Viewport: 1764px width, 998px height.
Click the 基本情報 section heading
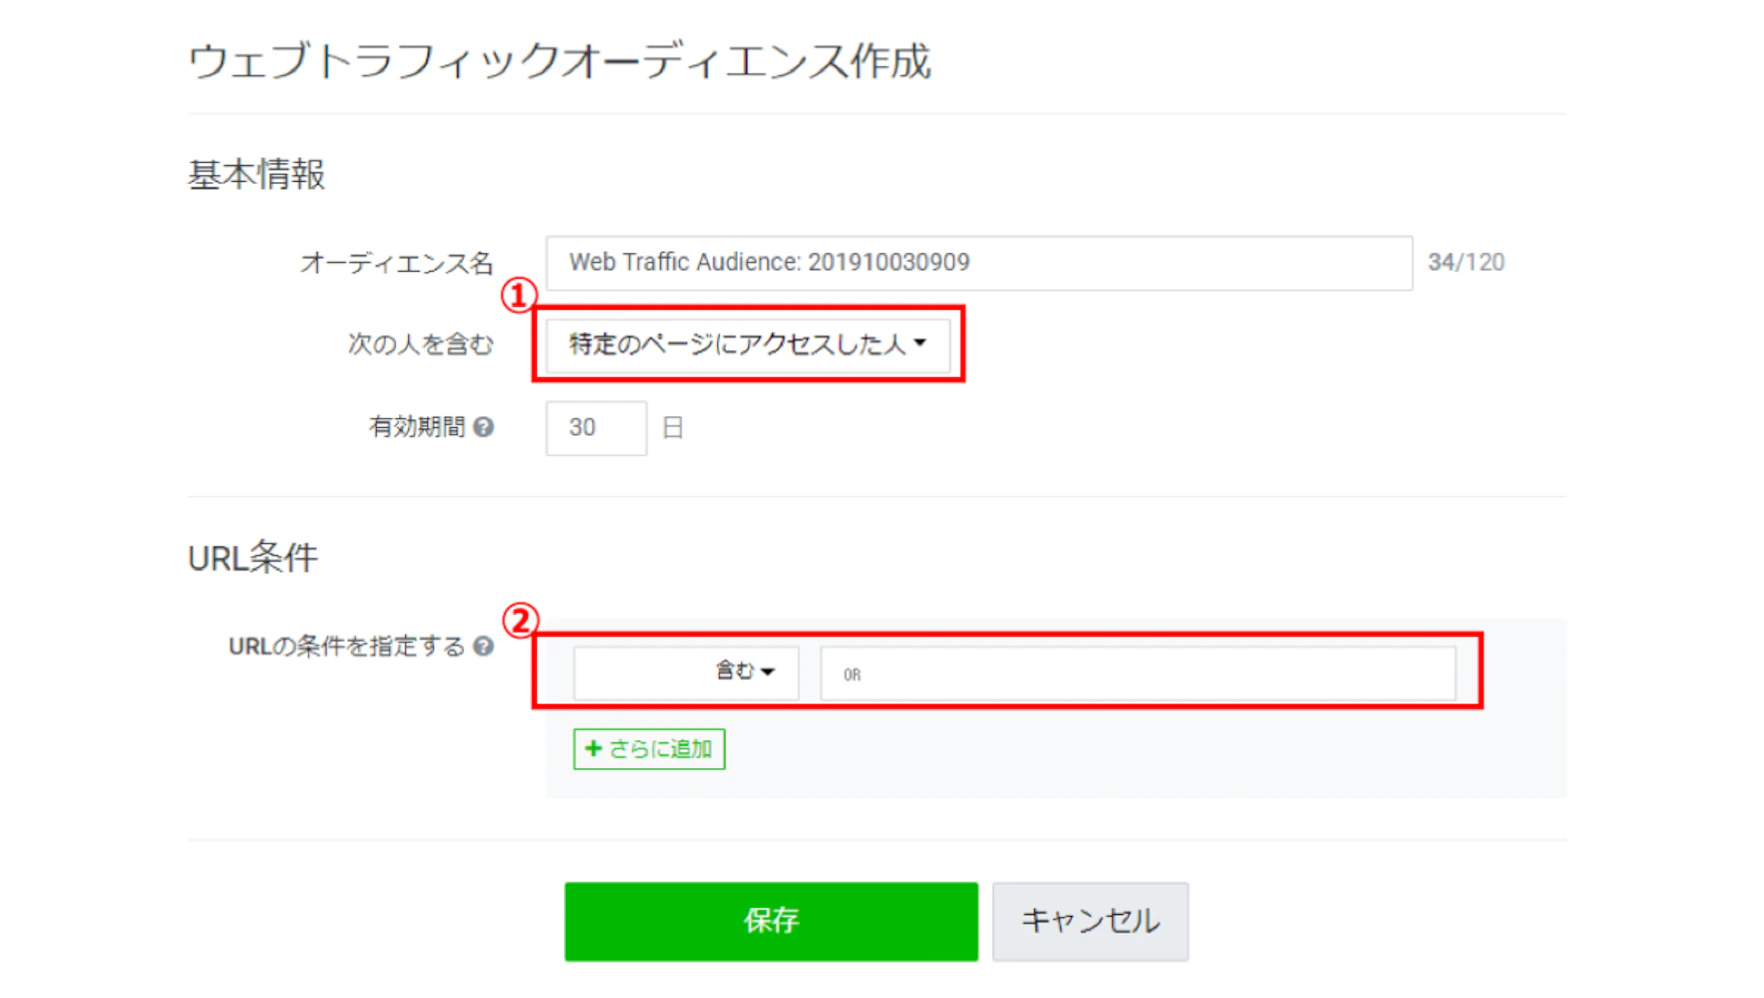click(x=257, y=175)
